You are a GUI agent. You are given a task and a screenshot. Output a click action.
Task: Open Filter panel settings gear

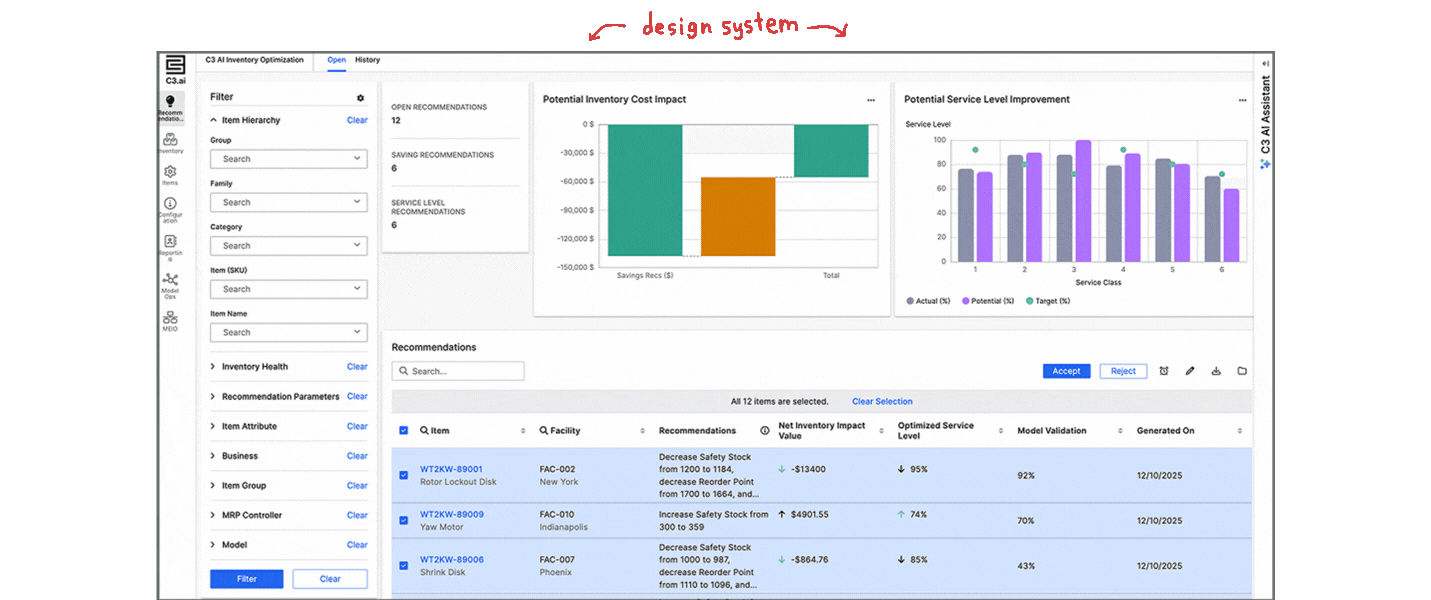coord(361,98)
